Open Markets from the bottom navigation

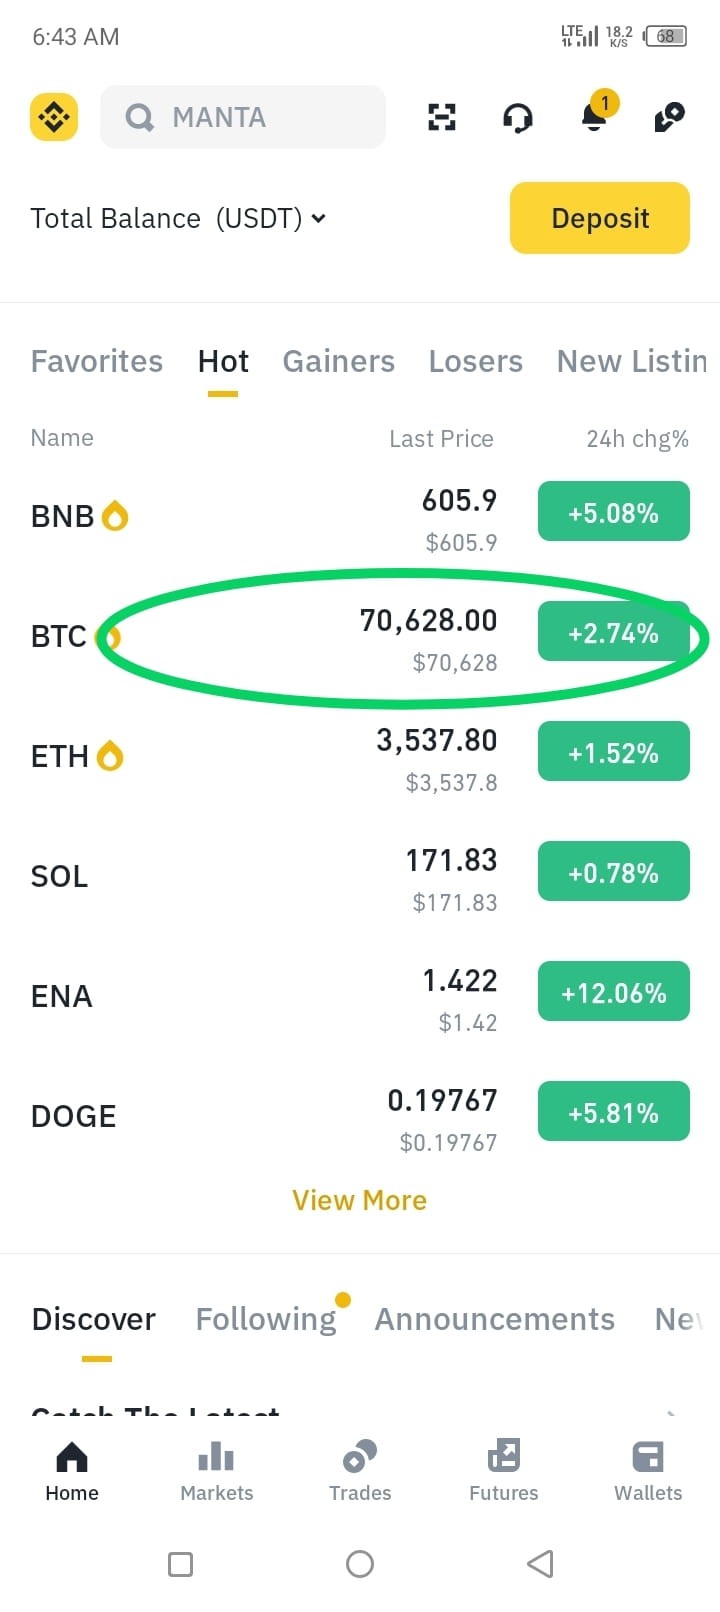[x=216, y=1471]
